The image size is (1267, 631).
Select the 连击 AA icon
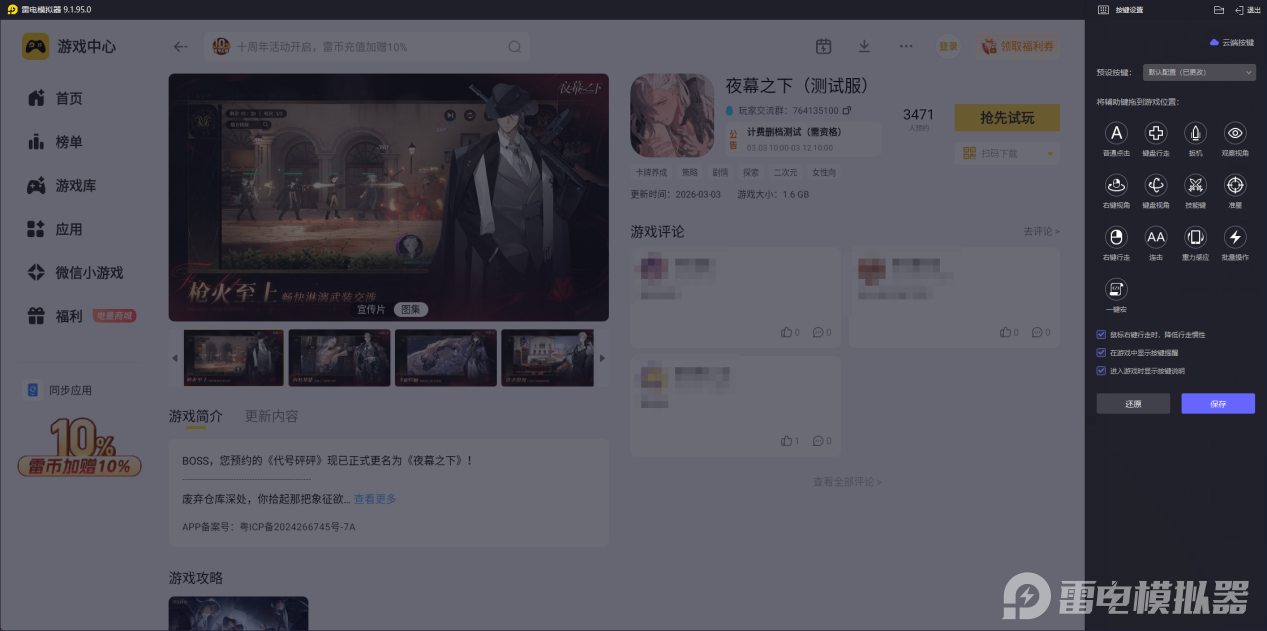1156,237
